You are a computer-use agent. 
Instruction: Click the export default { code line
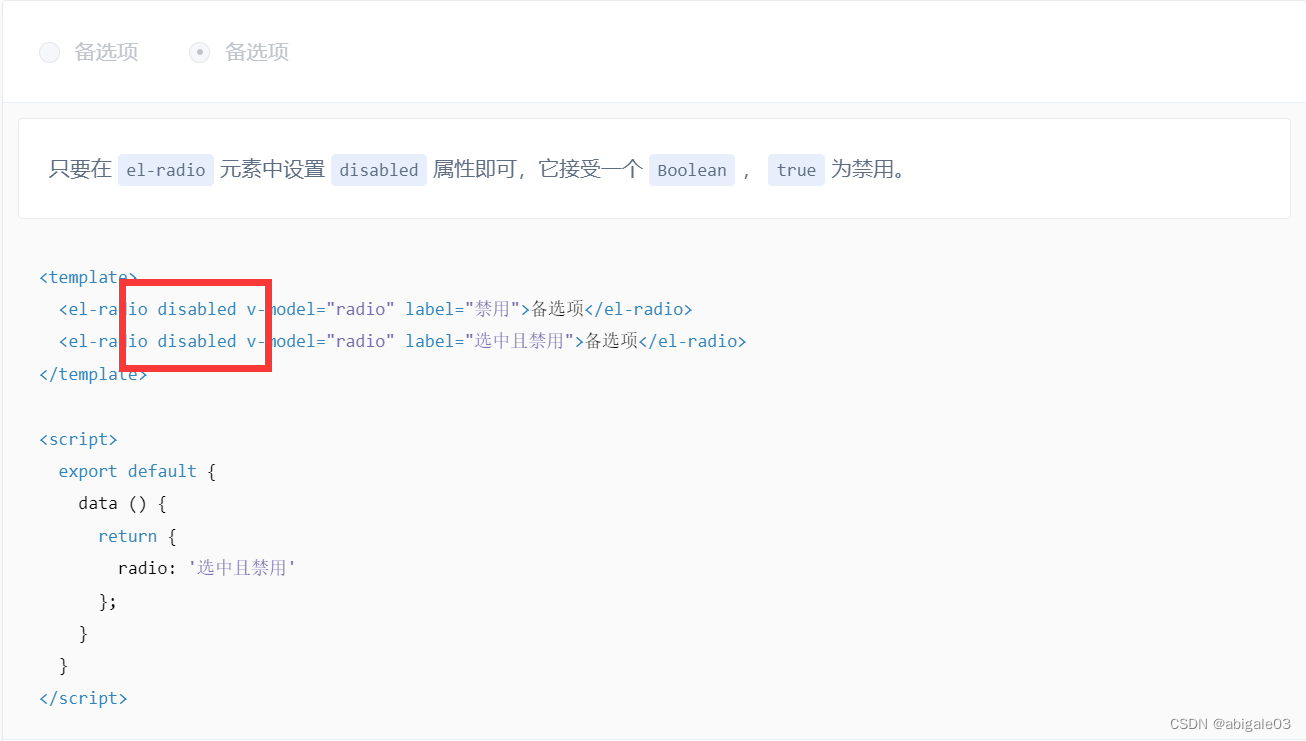[137, 471]
